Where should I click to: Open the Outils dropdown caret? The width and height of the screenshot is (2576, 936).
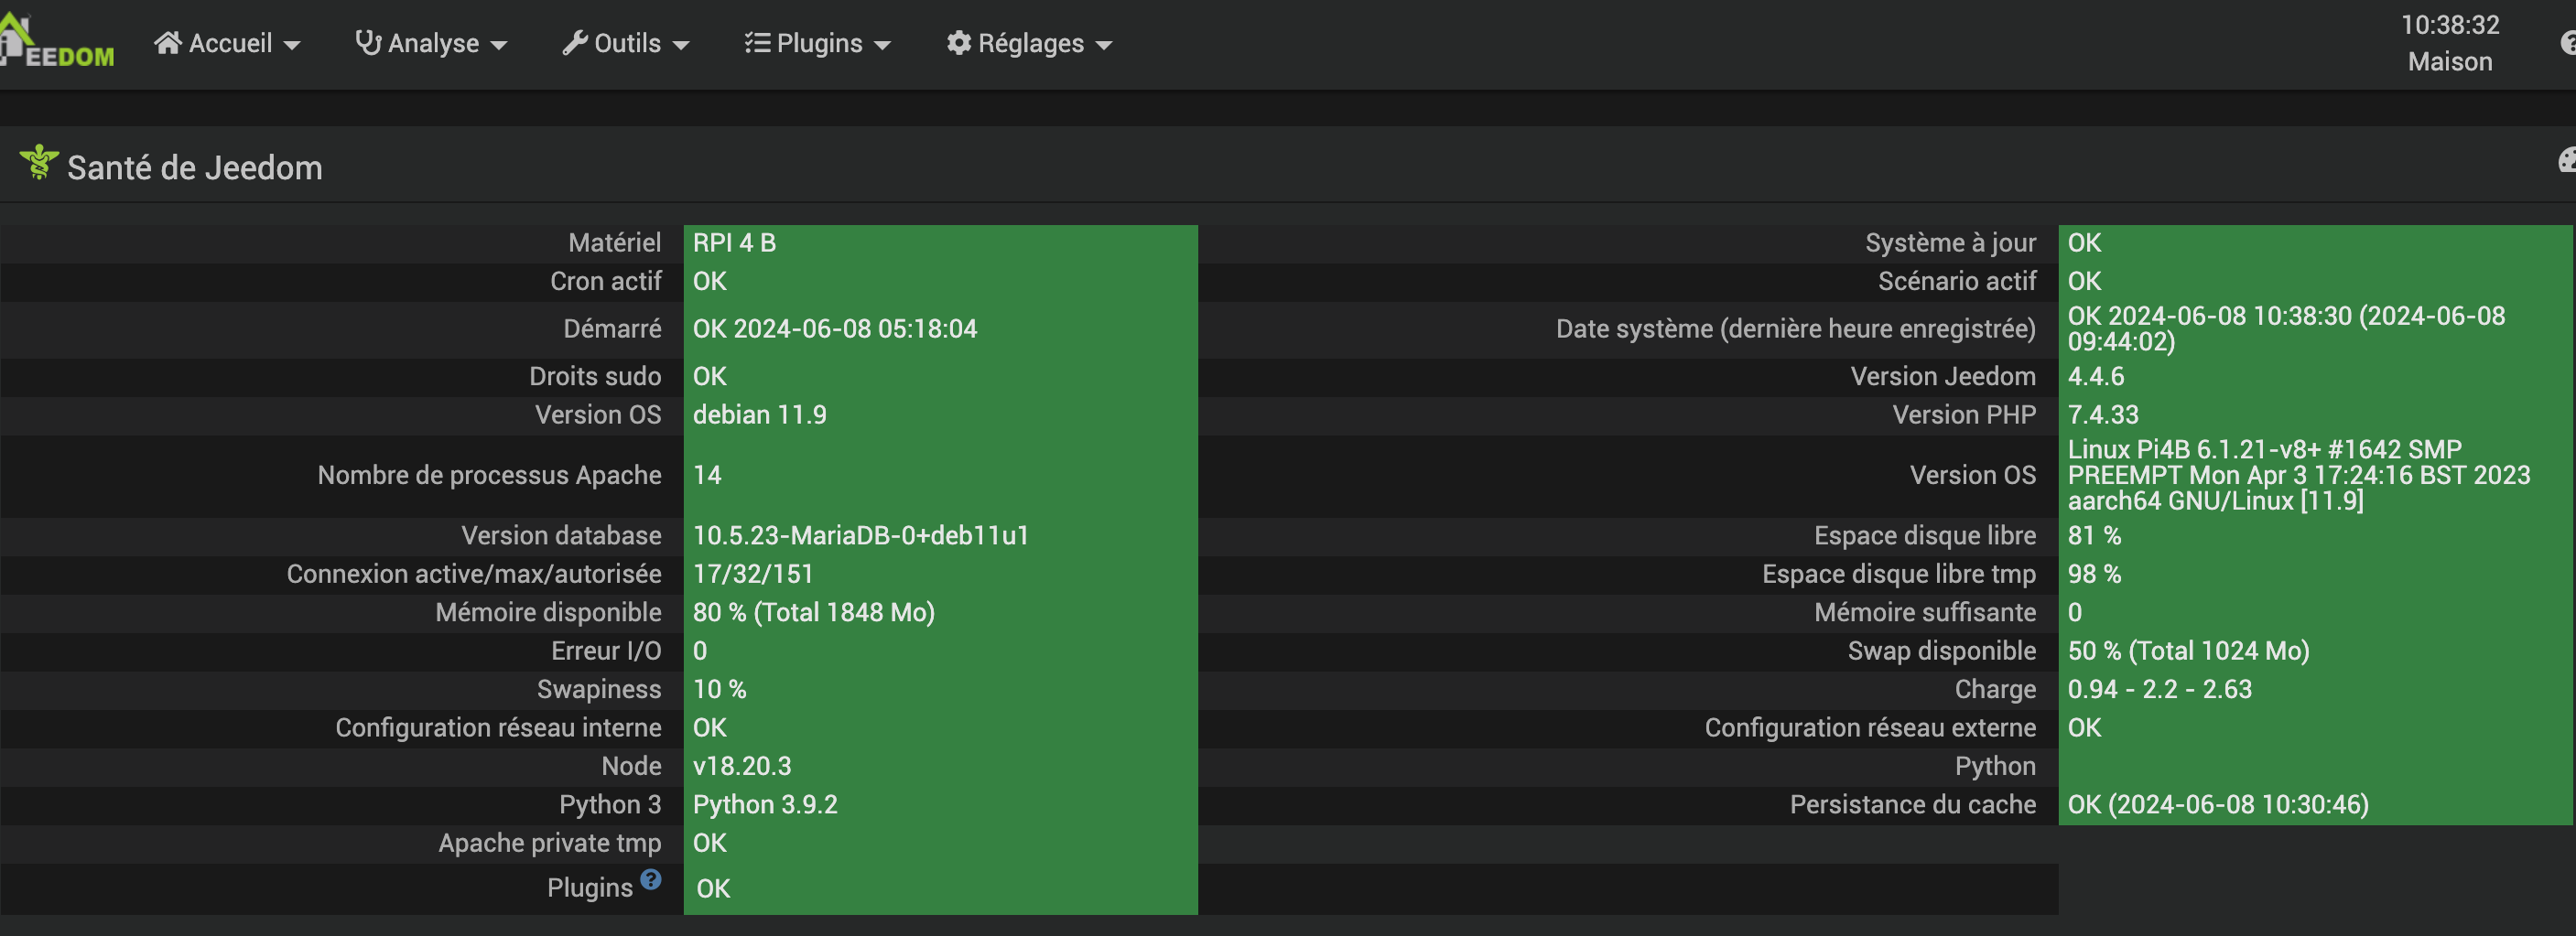[x=681, y=45]
